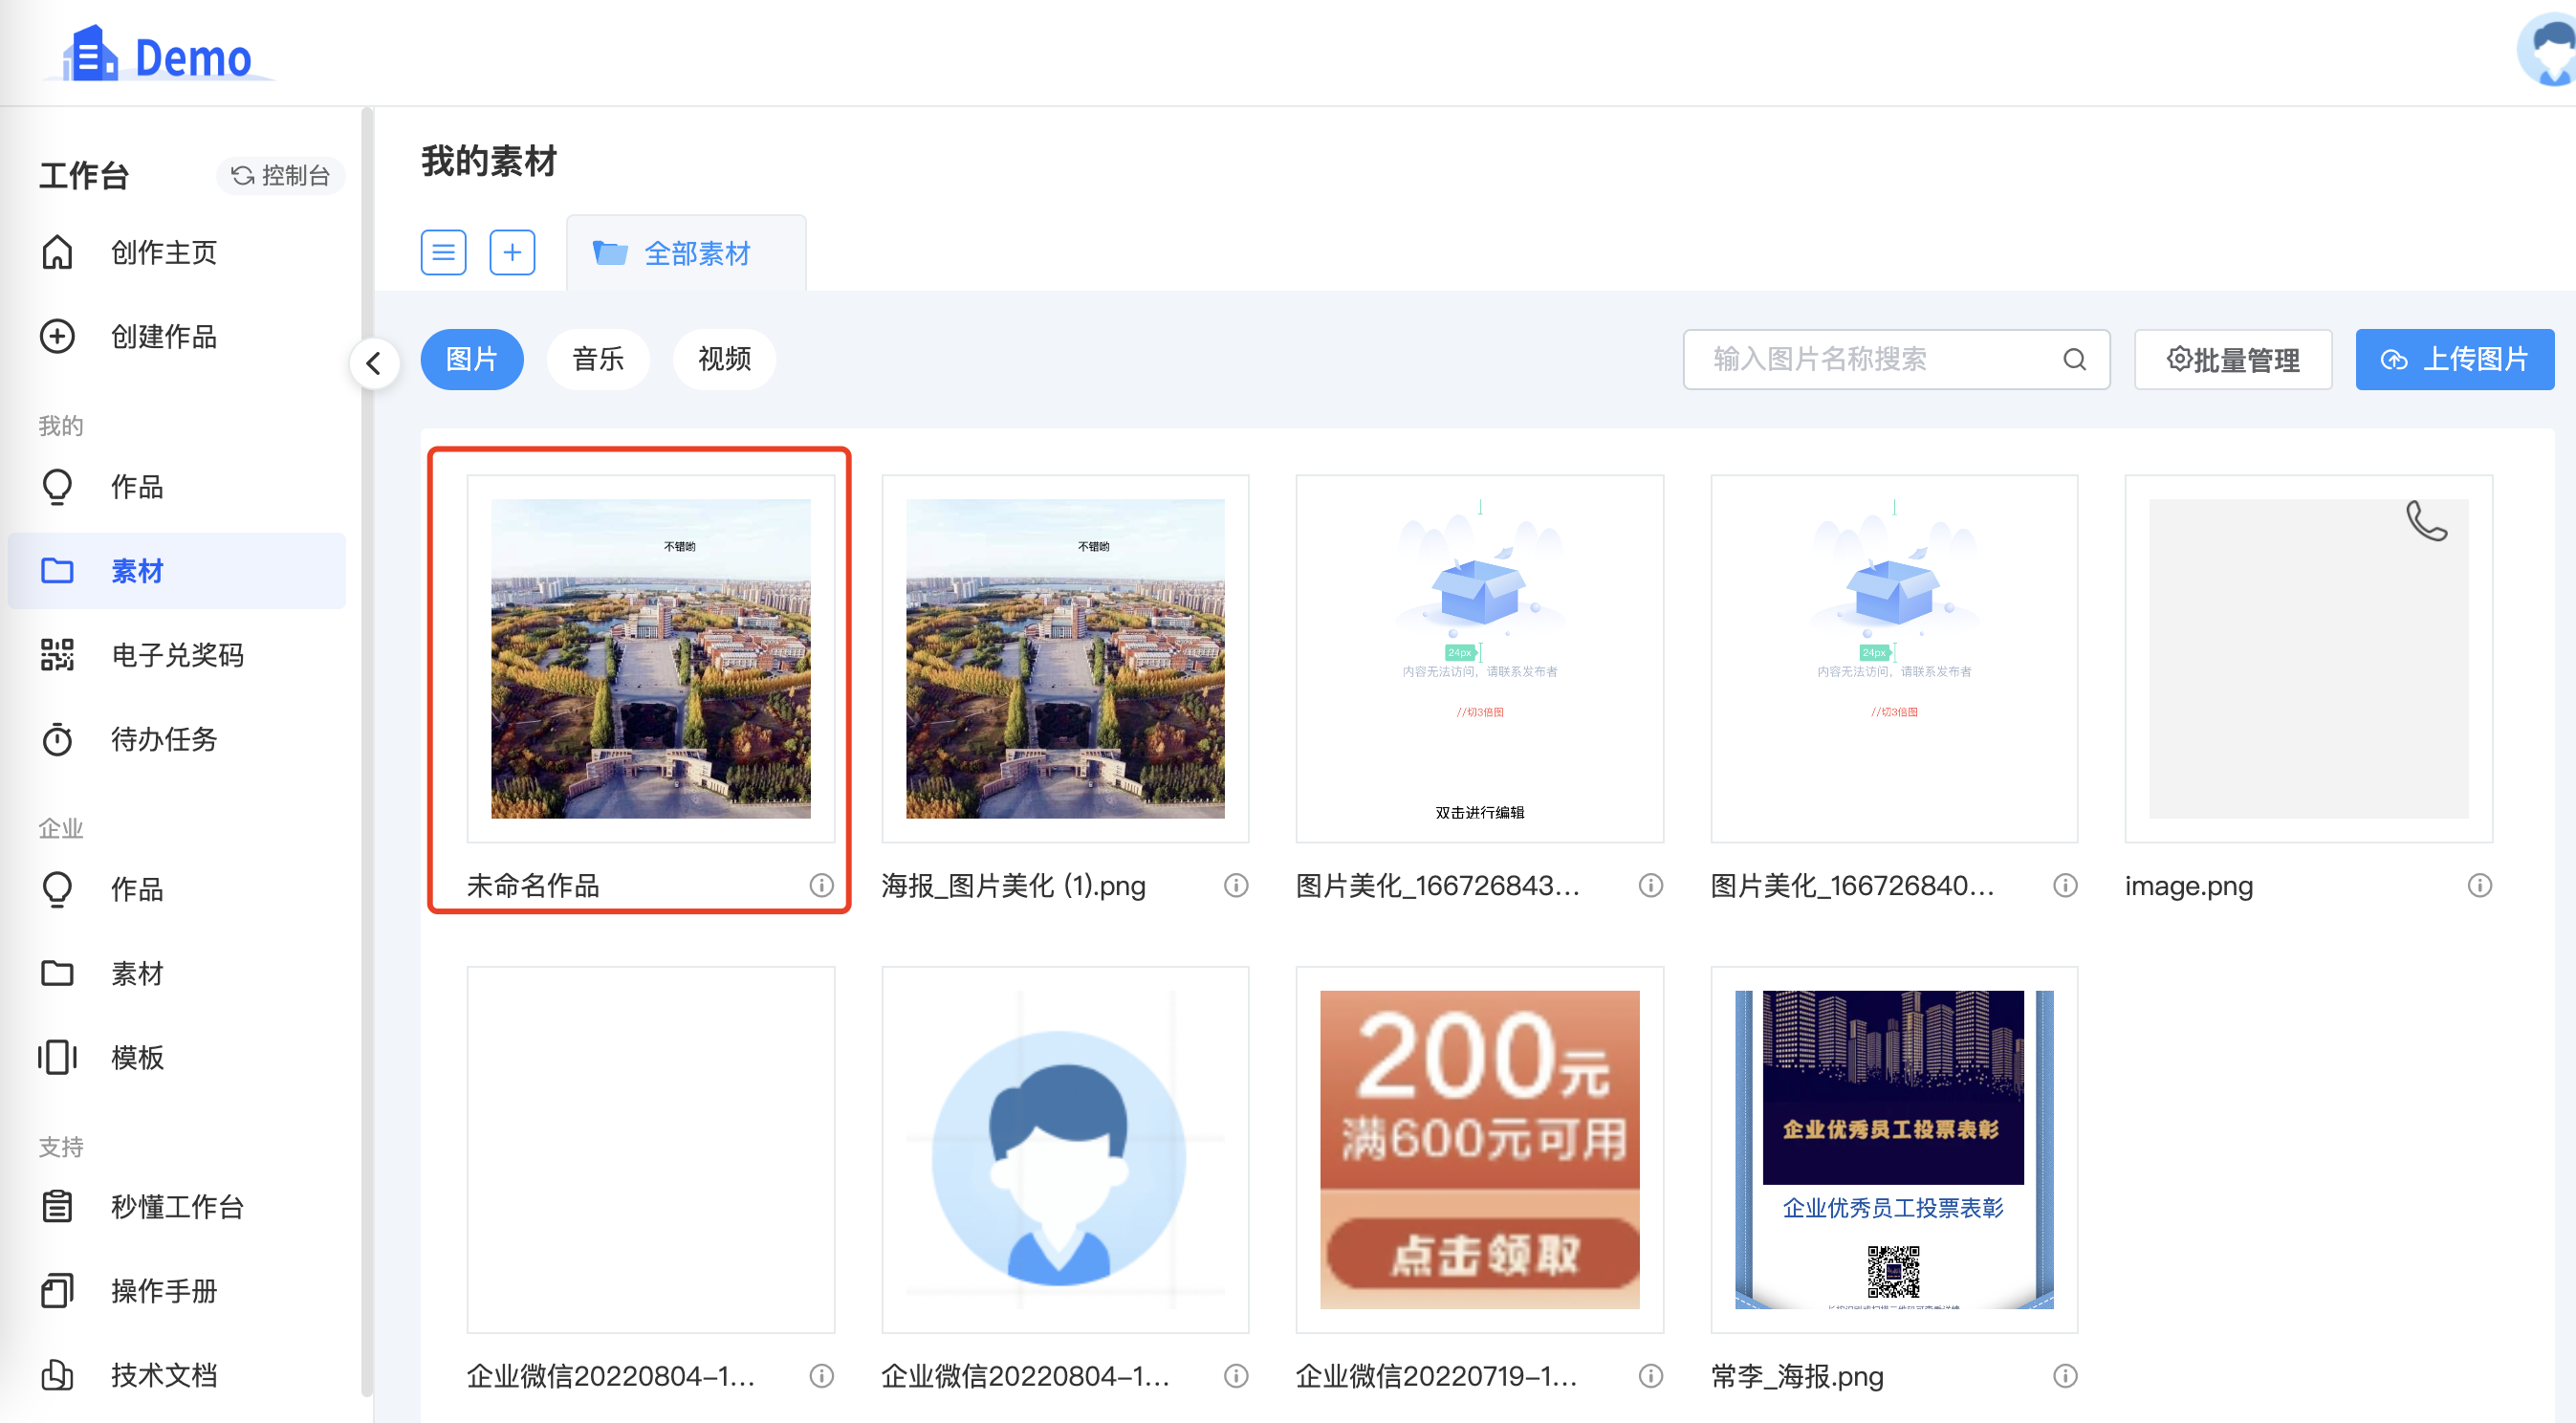The image size is (2576, 1423).
Task: Click the timer icon beside 待办任务
Action: click(x=57, y=739)
